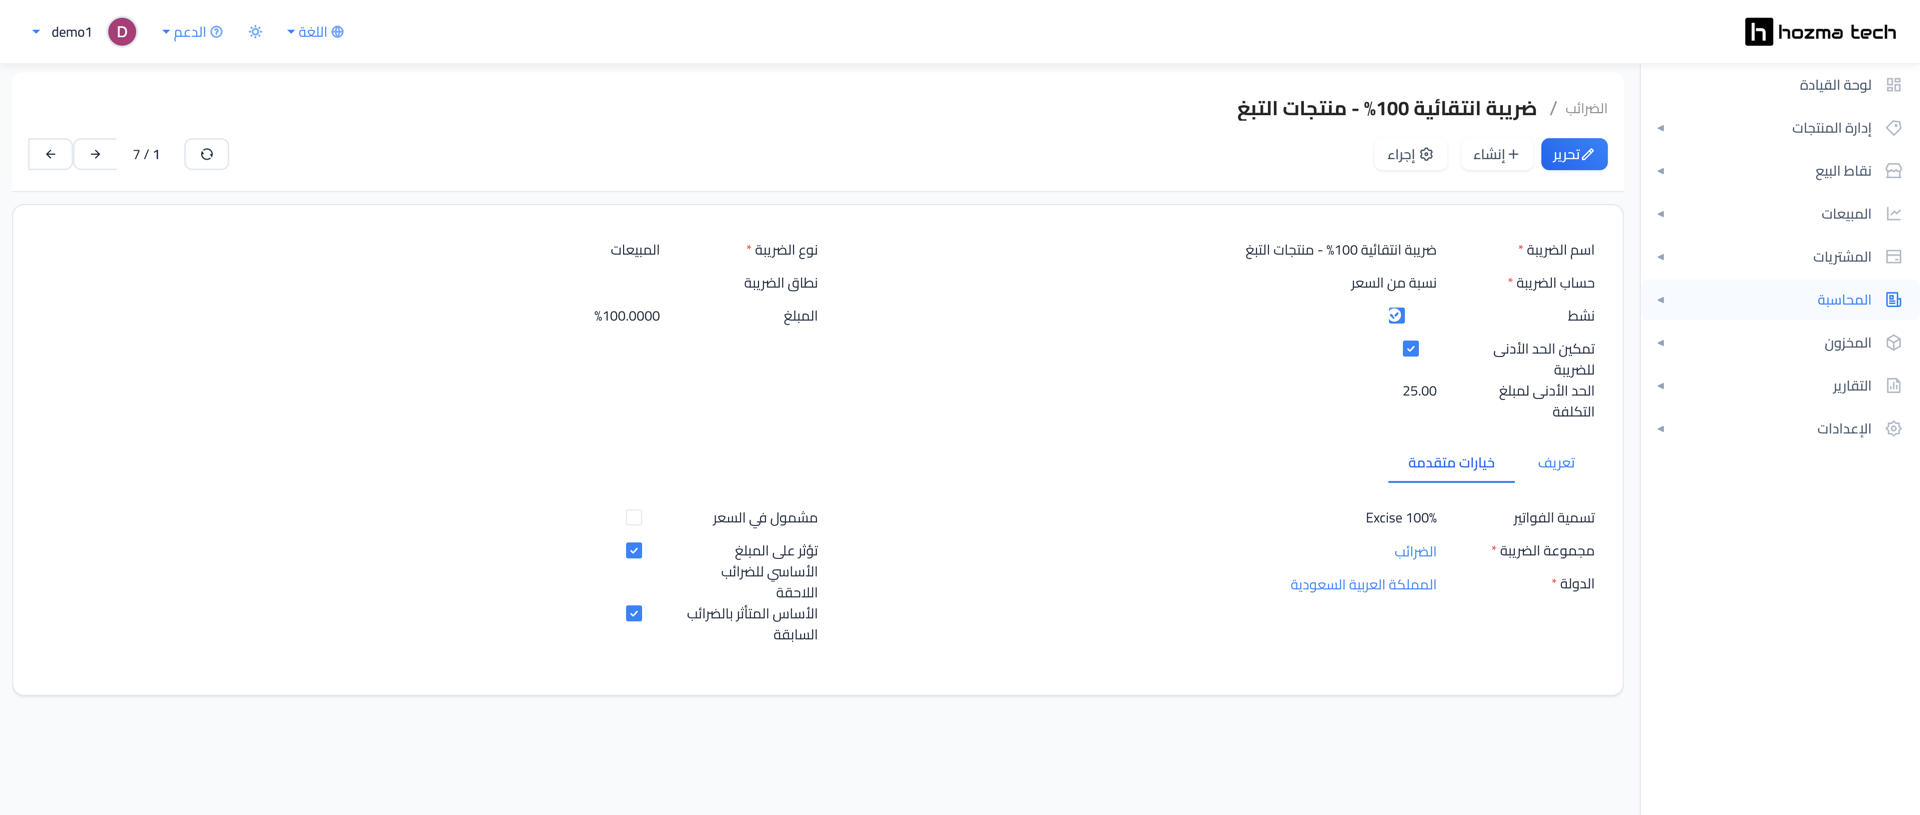Open the اللغة language dropdown
The image size is (1920, 815).
(315, 32)
